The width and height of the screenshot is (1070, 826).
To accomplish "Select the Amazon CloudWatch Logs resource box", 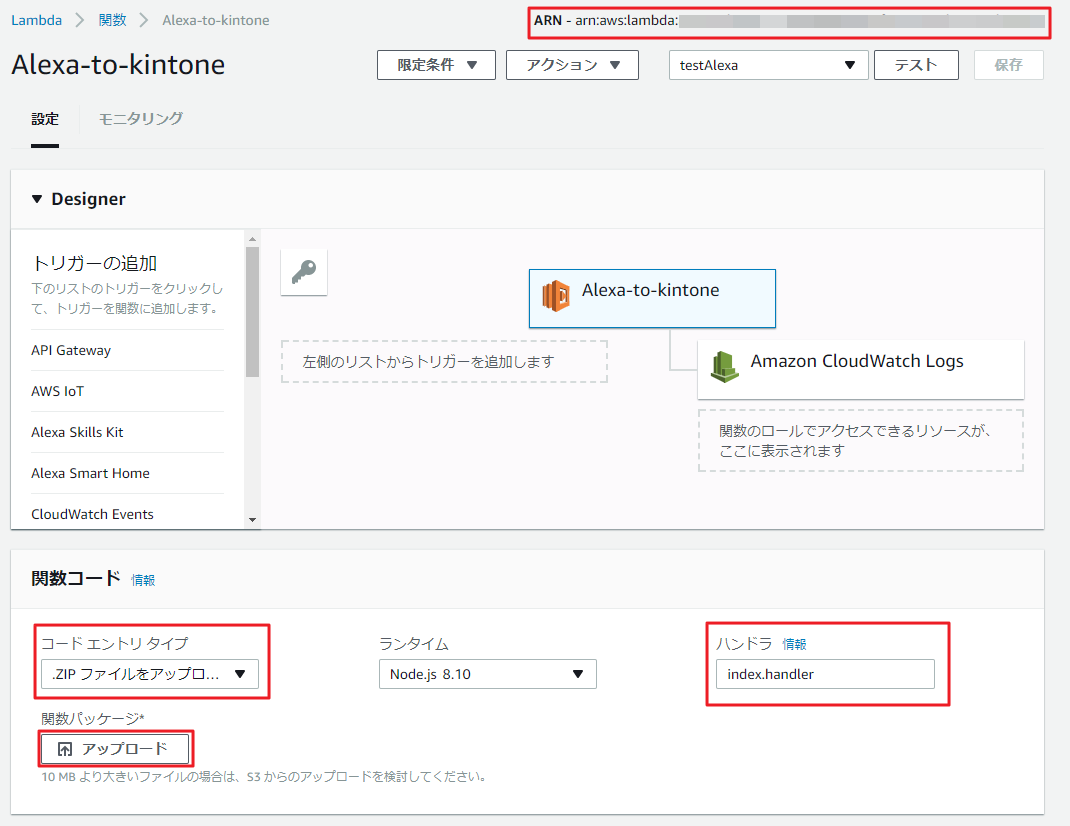I will pyautogui.click(x=861, y=369).
